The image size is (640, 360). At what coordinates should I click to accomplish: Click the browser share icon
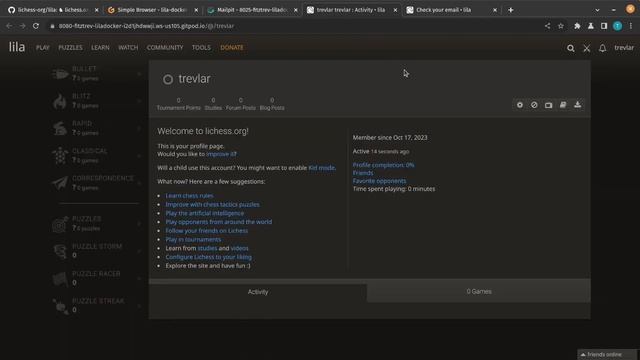tap(547, 26)
